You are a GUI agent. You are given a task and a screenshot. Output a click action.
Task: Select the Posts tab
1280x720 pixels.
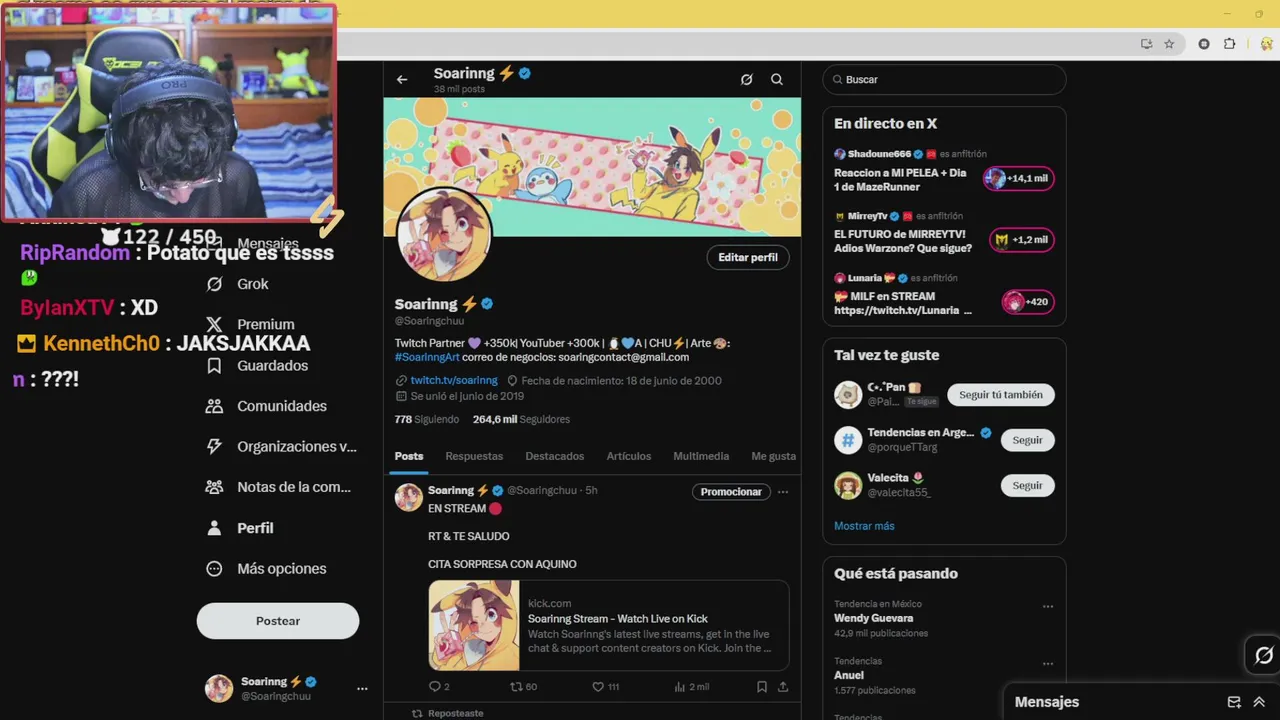409,456
